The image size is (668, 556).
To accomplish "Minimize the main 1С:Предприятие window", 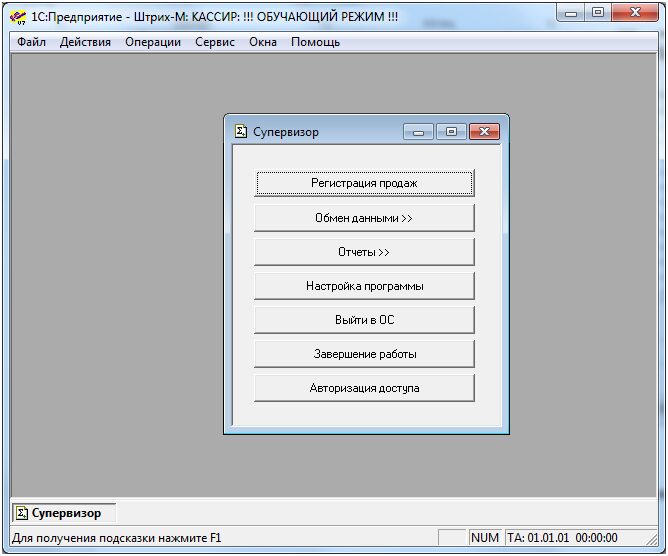I will tap(571, 13).
